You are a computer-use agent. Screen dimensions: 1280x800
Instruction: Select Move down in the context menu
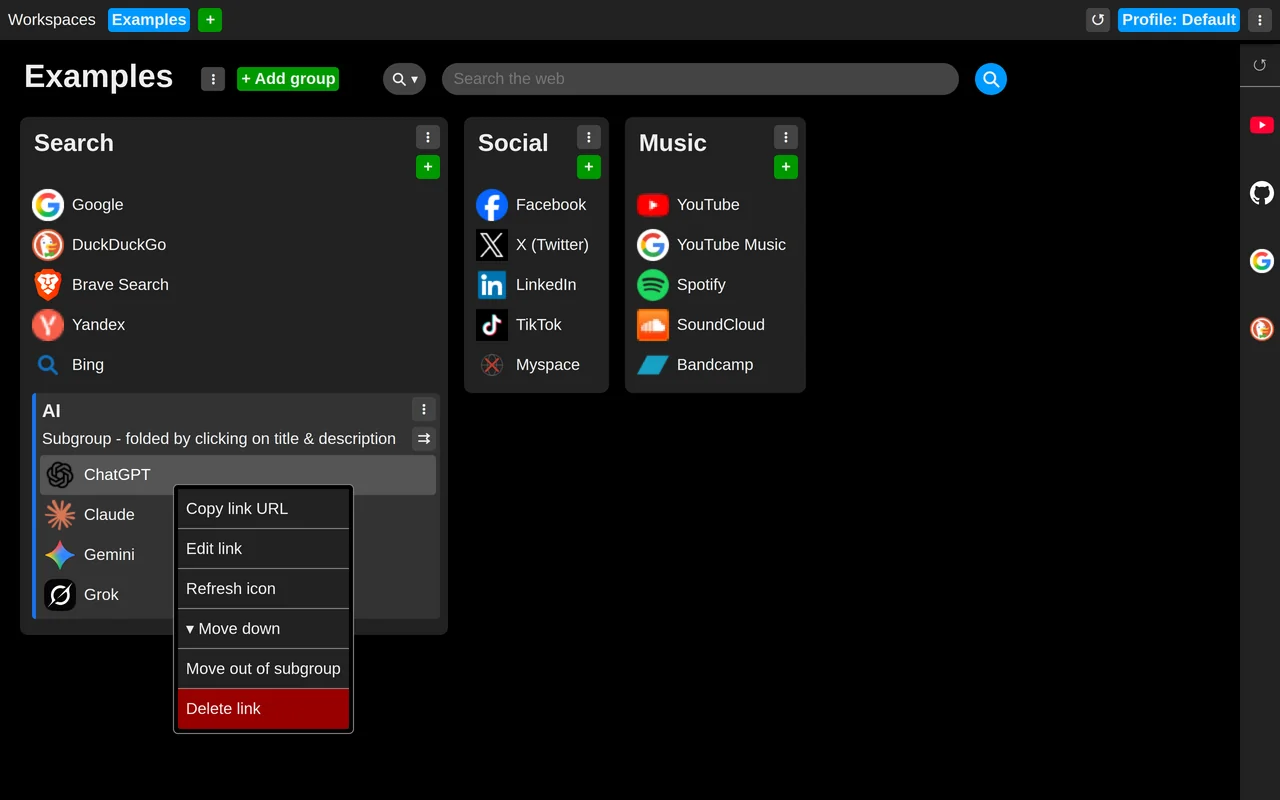tap(264, 629)
